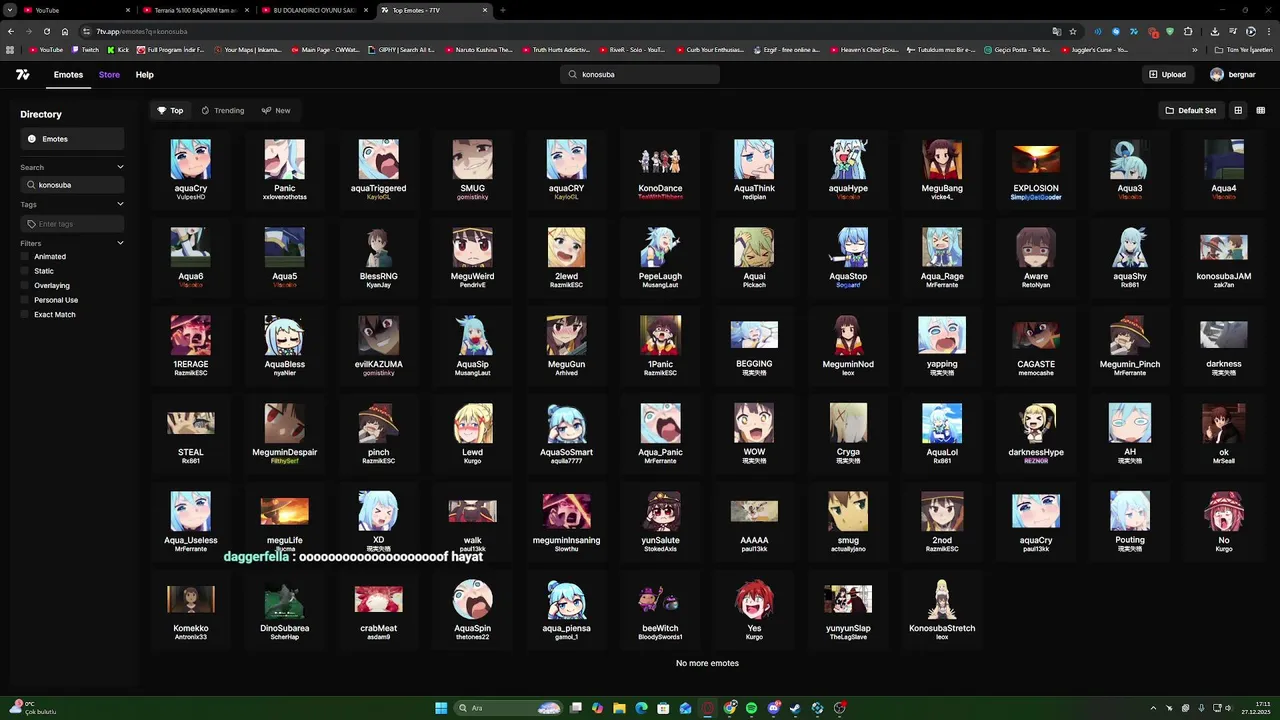Click the taskbar search box Ara
The width and height of the screenshot is (1280, 720).
point(508,708)
